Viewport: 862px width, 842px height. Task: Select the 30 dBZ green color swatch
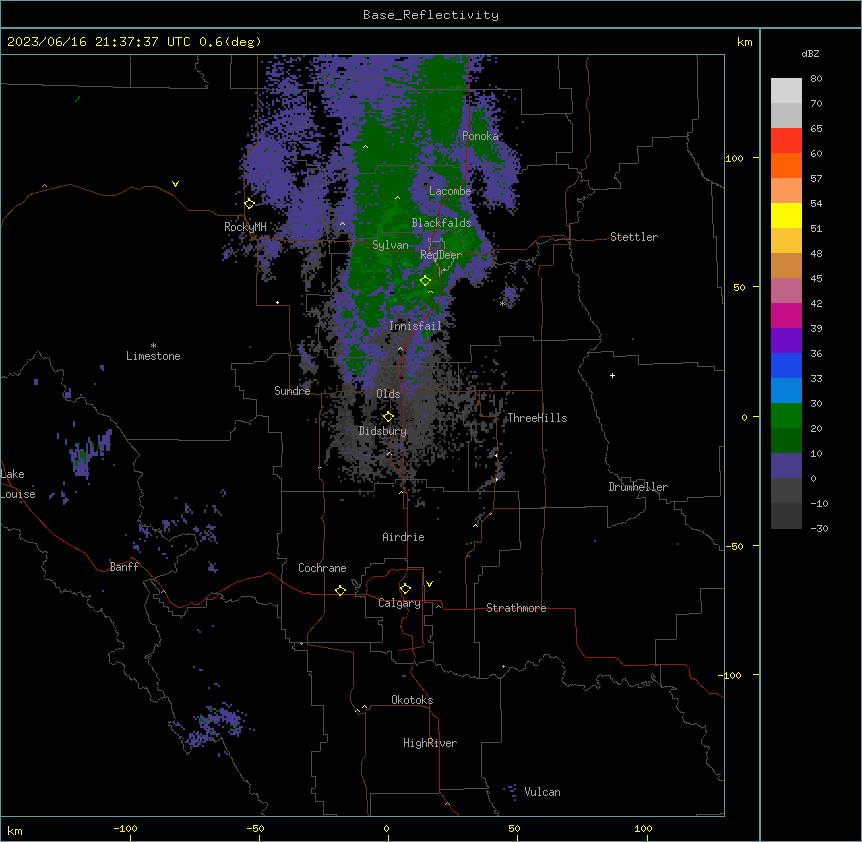(786, 416)
